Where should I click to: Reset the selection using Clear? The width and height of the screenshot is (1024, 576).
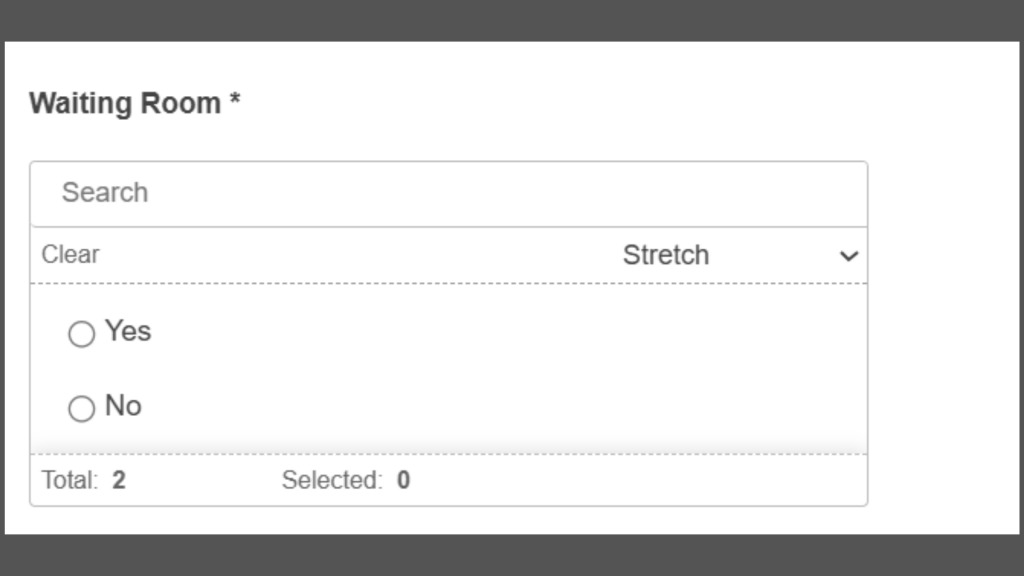(70, 255)
